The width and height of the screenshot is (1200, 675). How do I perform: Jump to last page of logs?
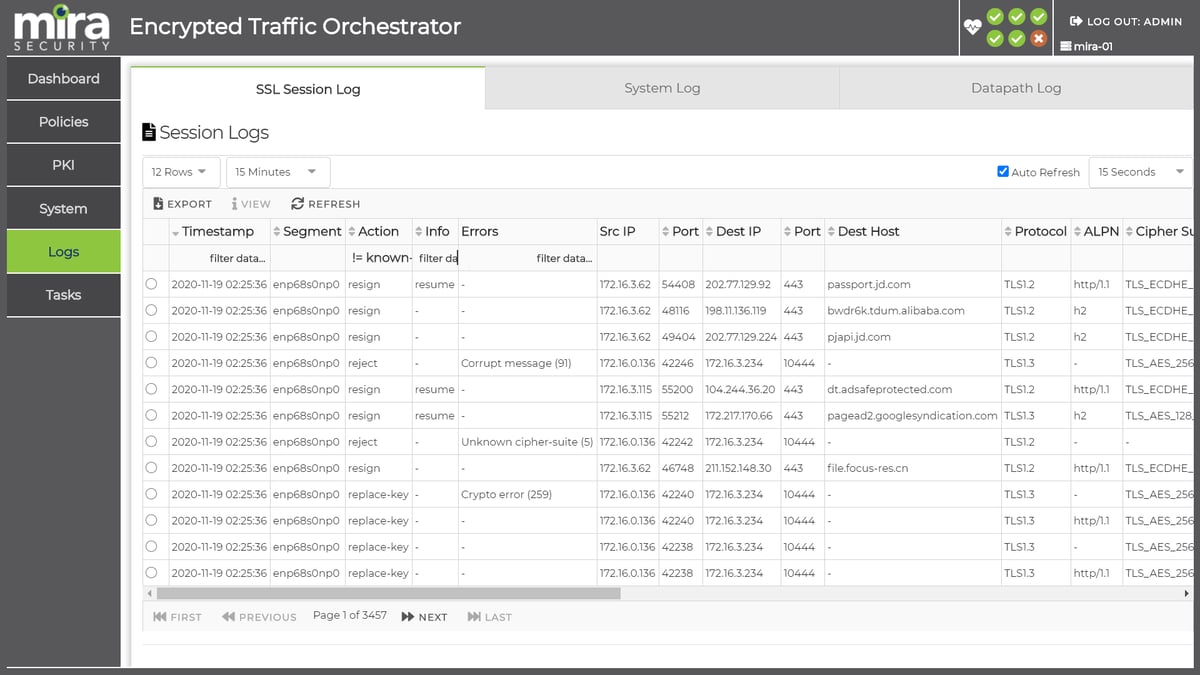[489, 617]
